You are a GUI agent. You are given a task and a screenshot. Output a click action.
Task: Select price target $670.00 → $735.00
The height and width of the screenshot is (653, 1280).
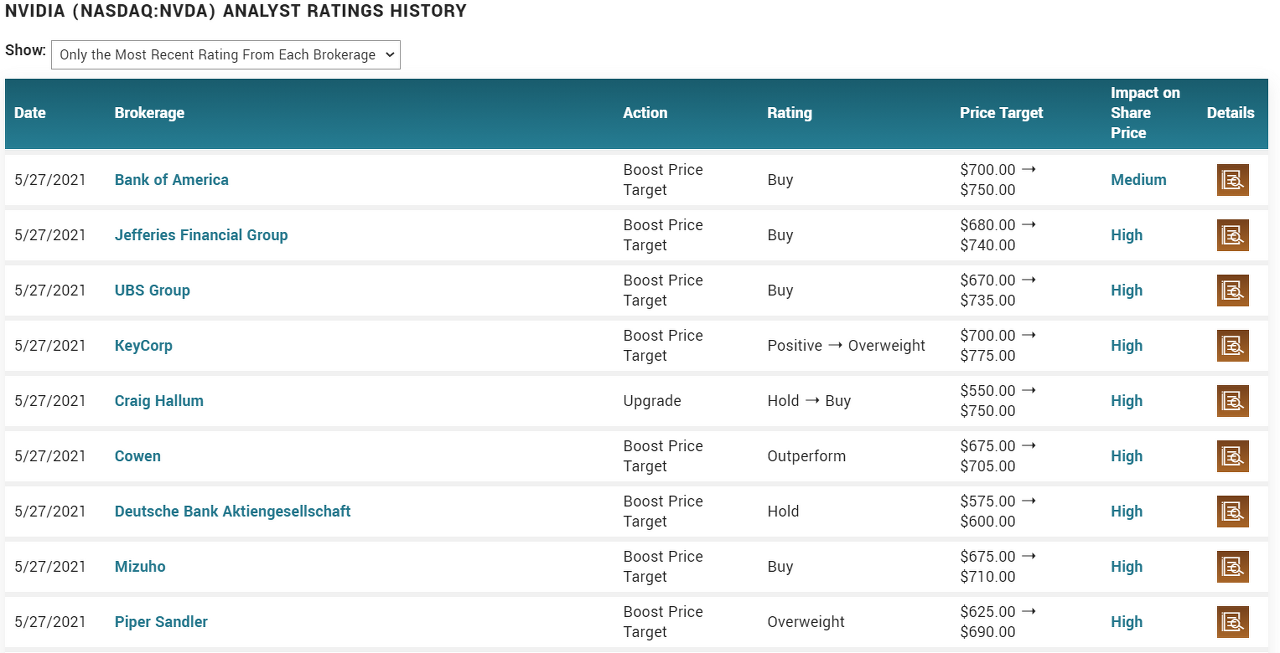pos(998,290)
